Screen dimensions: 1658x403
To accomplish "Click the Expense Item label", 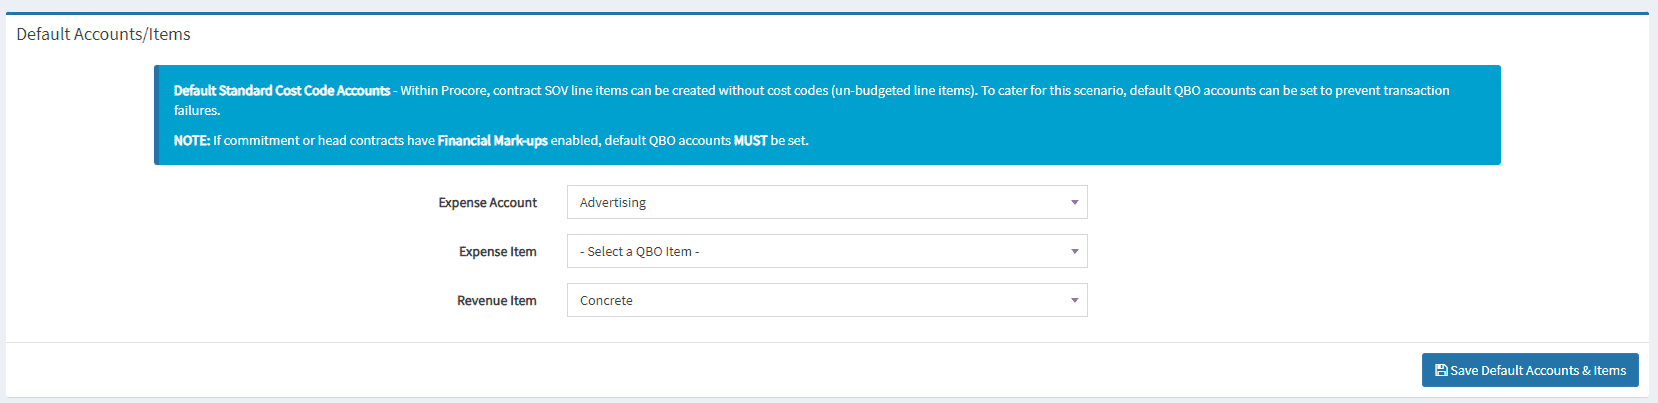I will click(x=497, y=251).
